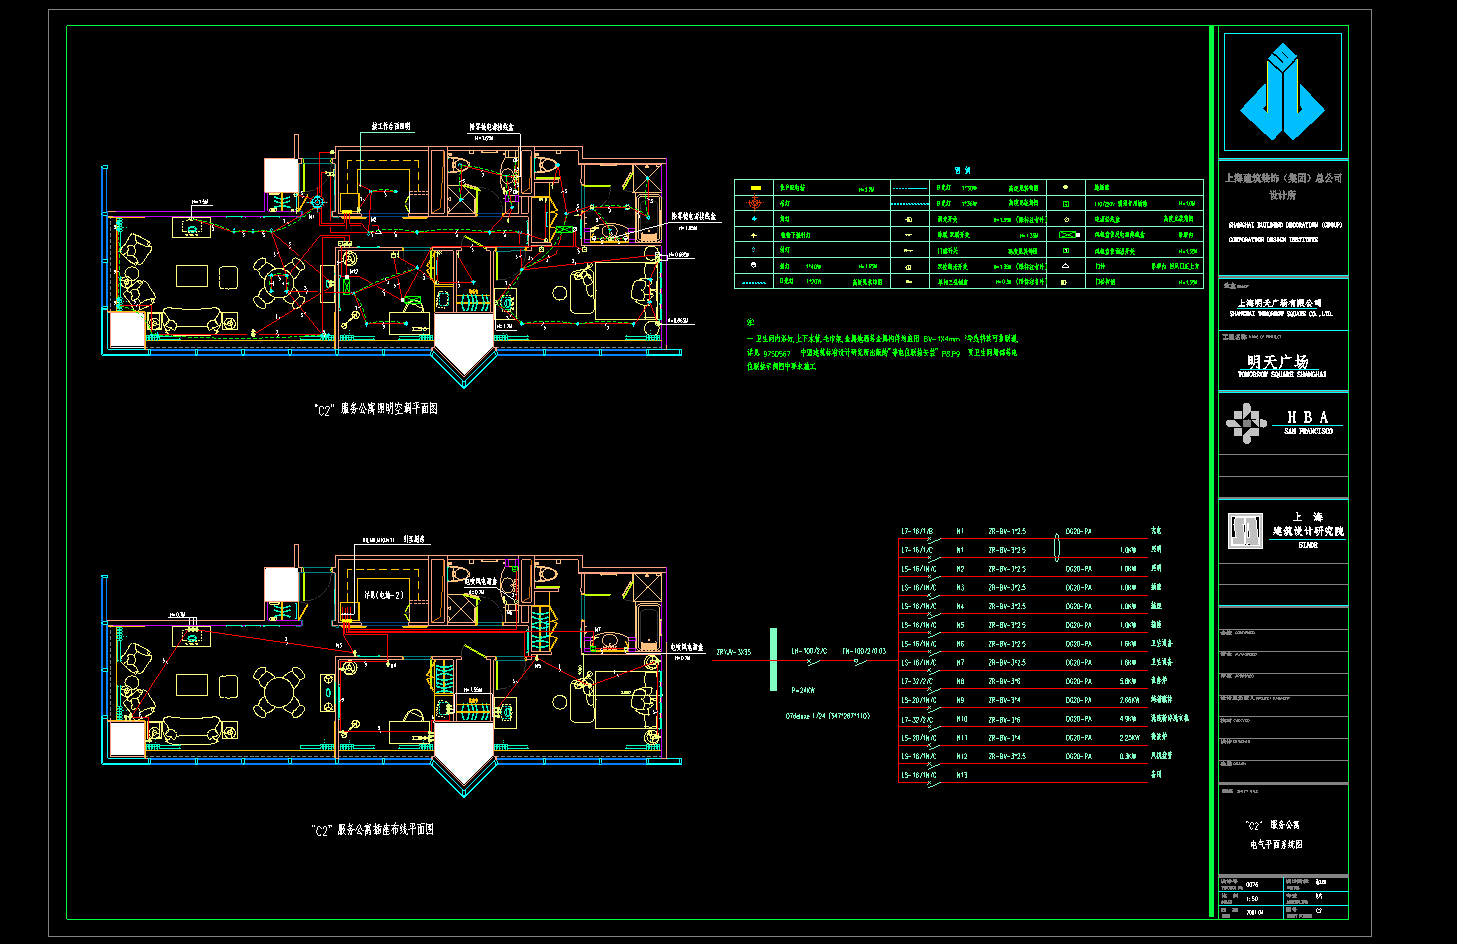This screenshot has width=1457, height=944.
Task: Select circuit label "M8" in the schematic
Action: point(960,681)
